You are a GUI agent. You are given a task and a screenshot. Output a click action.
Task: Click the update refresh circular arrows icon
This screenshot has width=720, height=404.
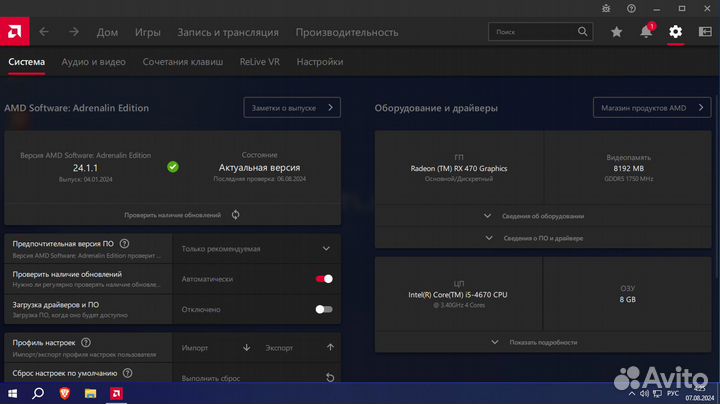pos(235,214)
